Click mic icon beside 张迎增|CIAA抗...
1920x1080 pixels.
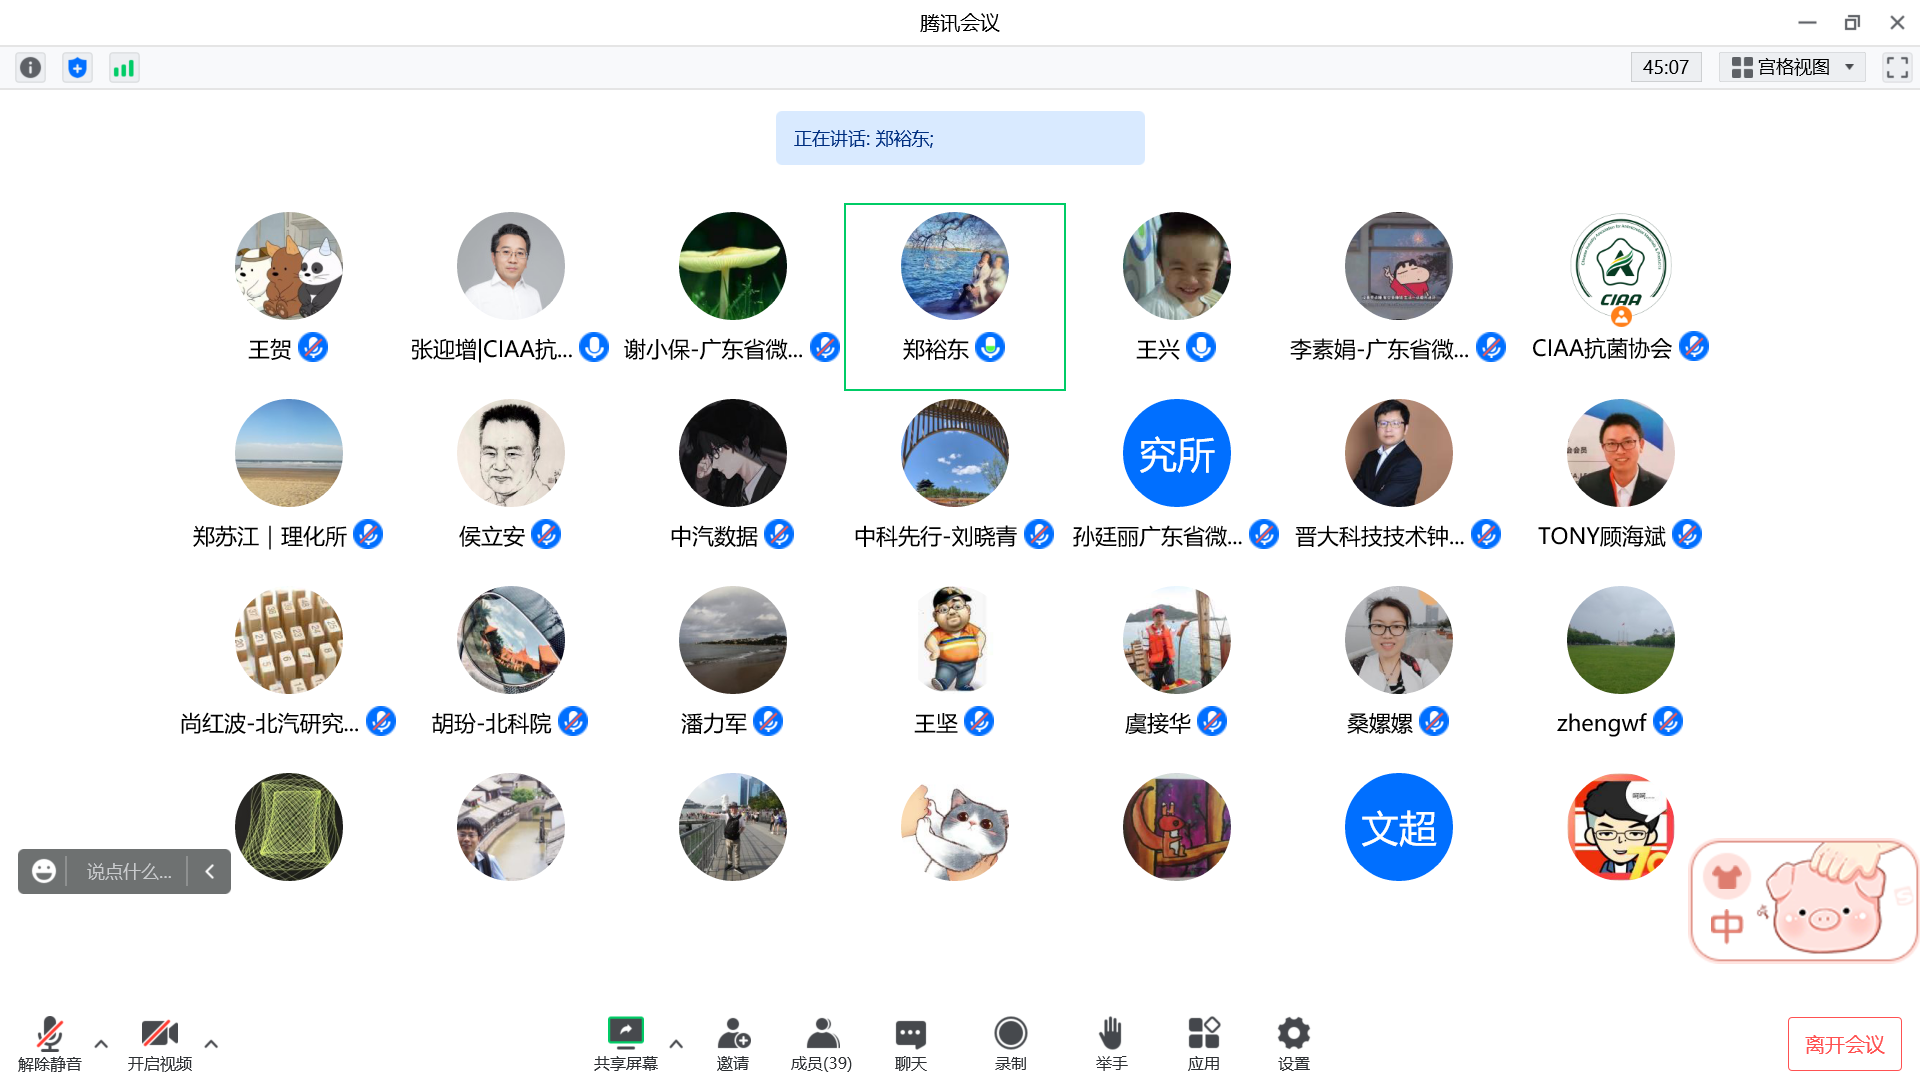coord(594,347)
